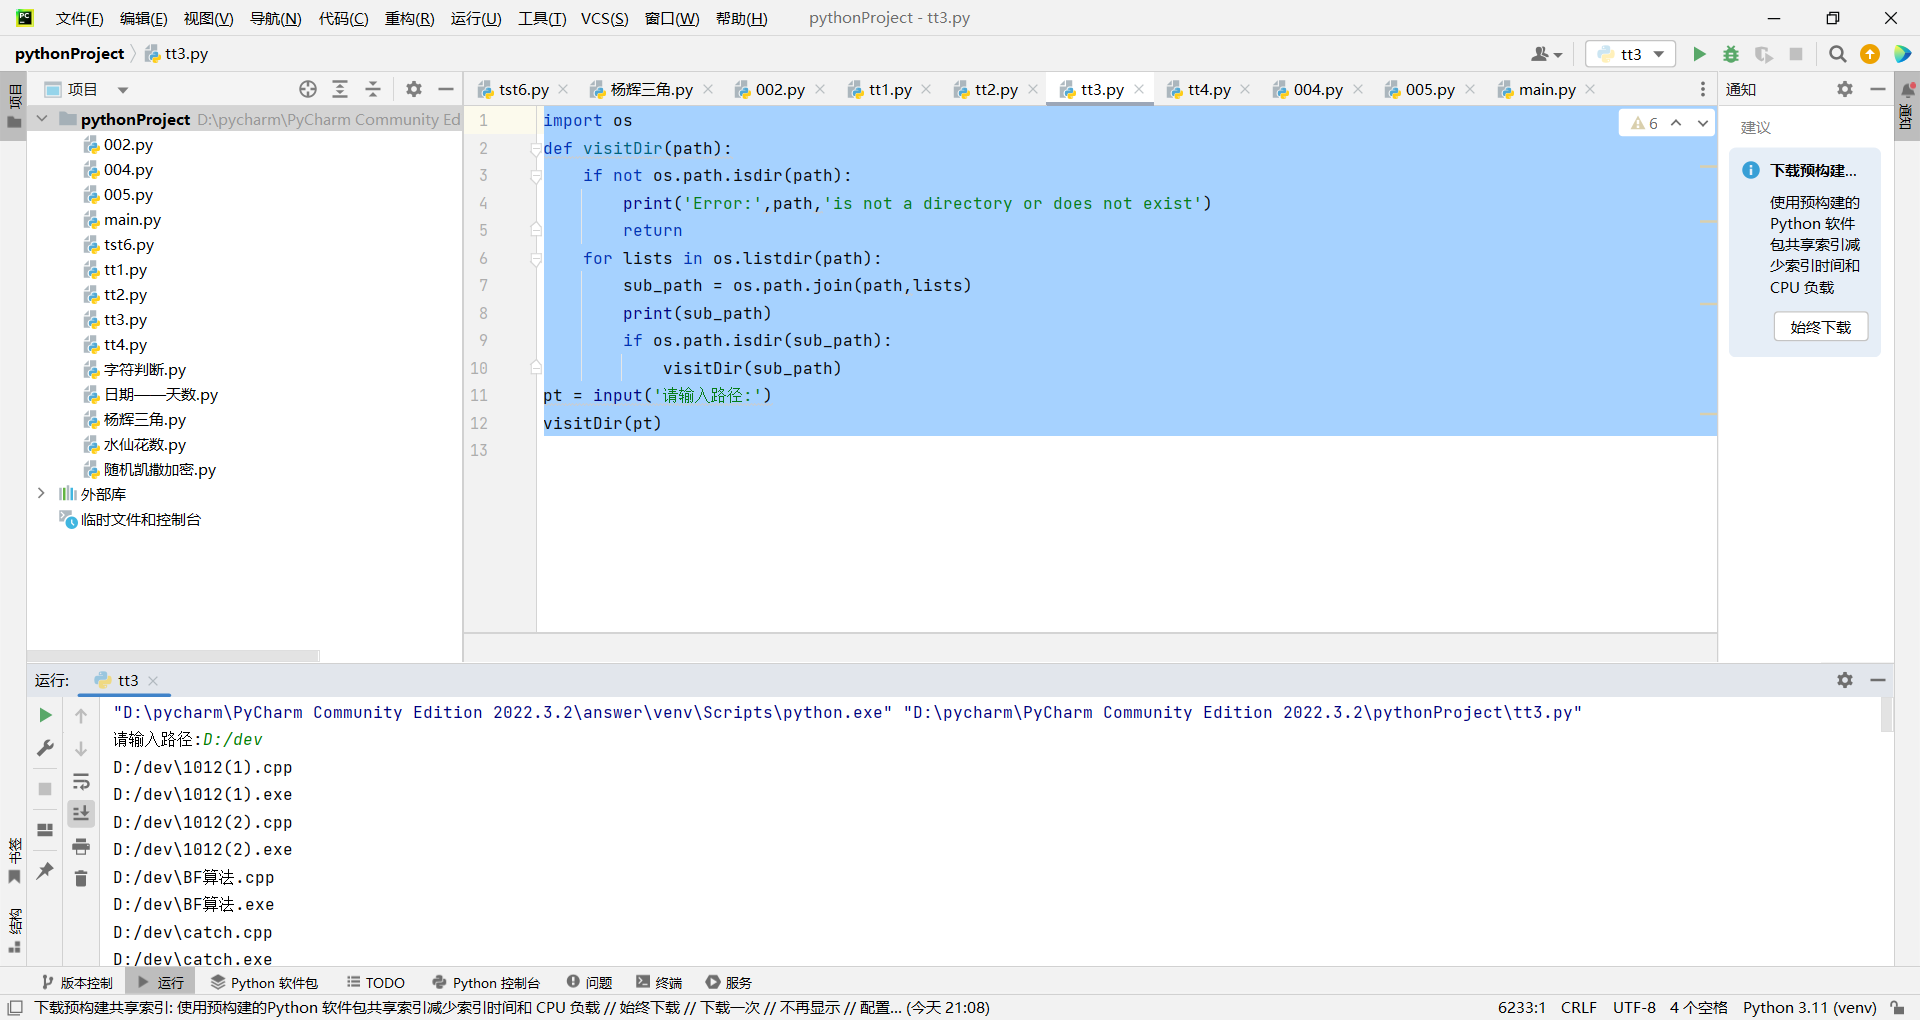Expand the 外部库 tree node

[x=41, y=494]
